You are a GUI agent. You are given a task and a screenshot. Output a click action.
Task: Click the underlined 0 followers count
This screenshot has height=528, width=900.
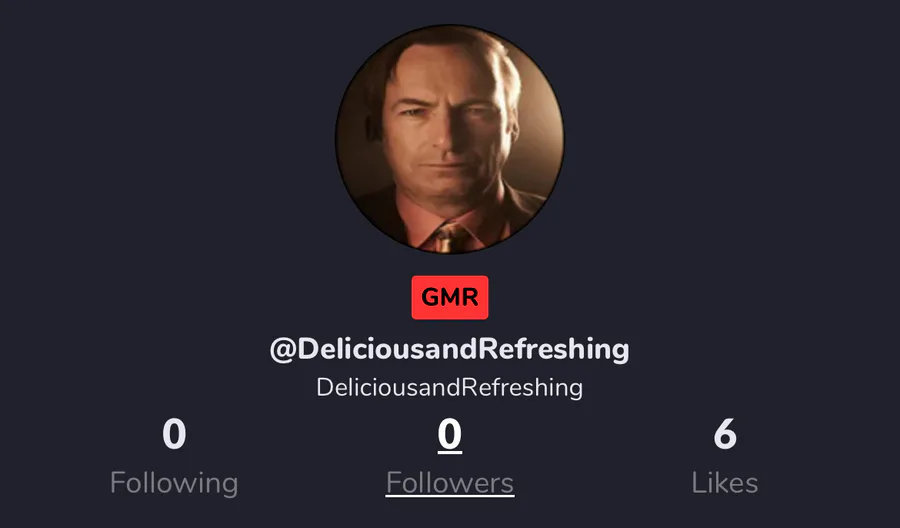click(x=449, y=435)
